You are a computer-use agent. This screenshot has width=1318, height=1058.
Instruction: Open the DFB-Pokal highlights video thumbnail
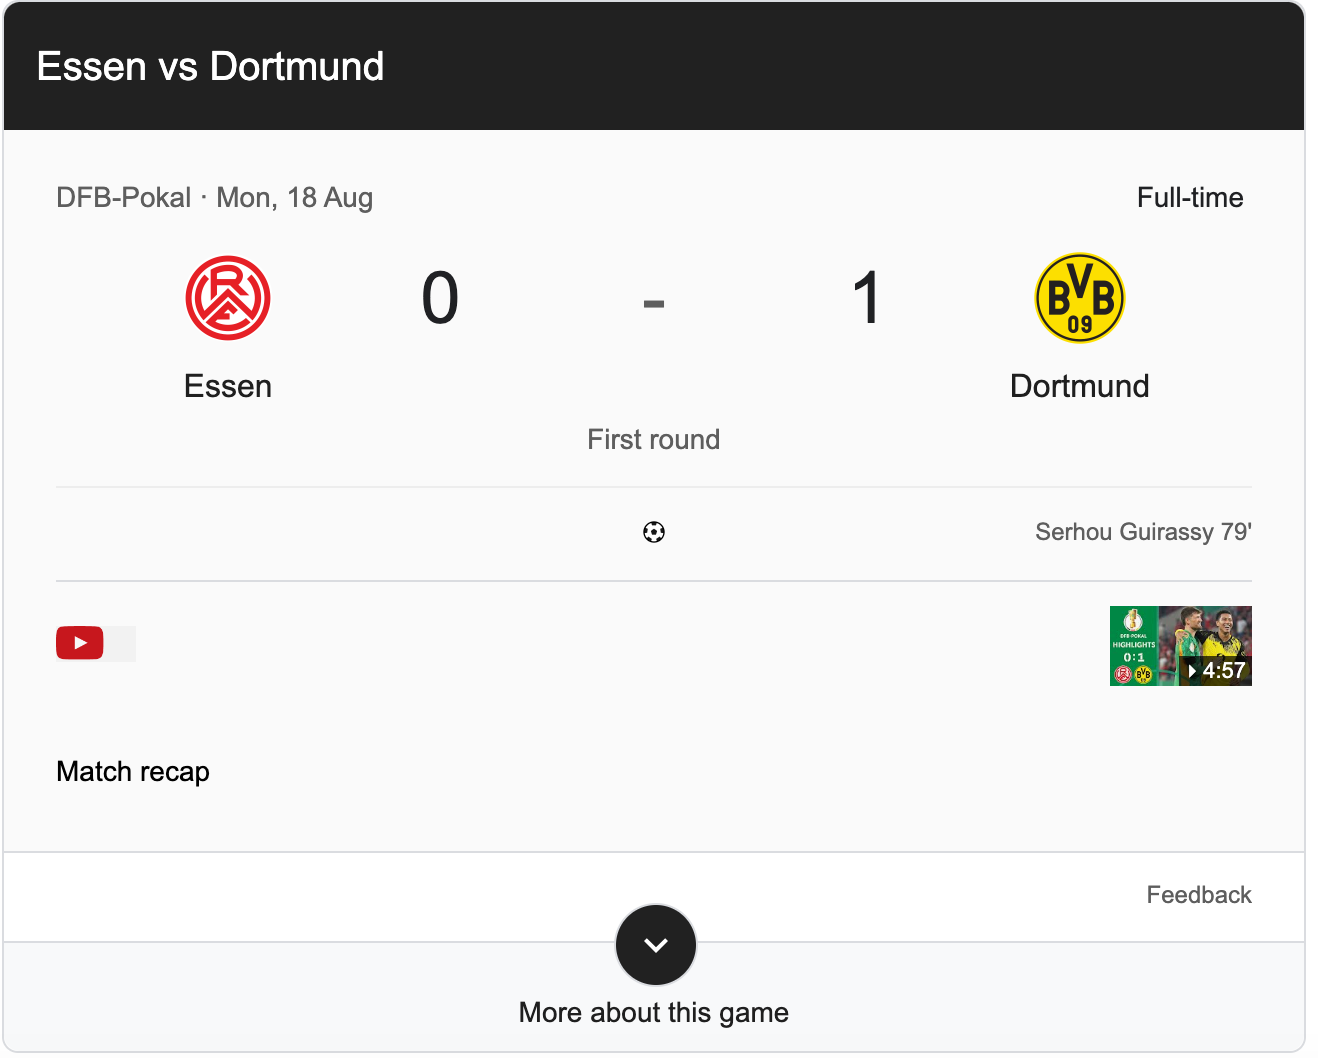tap(1180, 646)
